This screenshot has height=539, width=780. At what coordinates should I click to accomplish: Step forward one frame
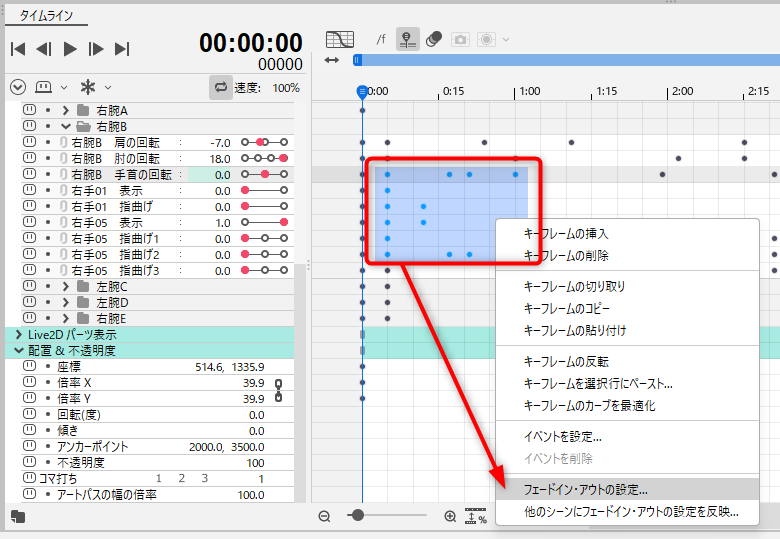point(96,48)
